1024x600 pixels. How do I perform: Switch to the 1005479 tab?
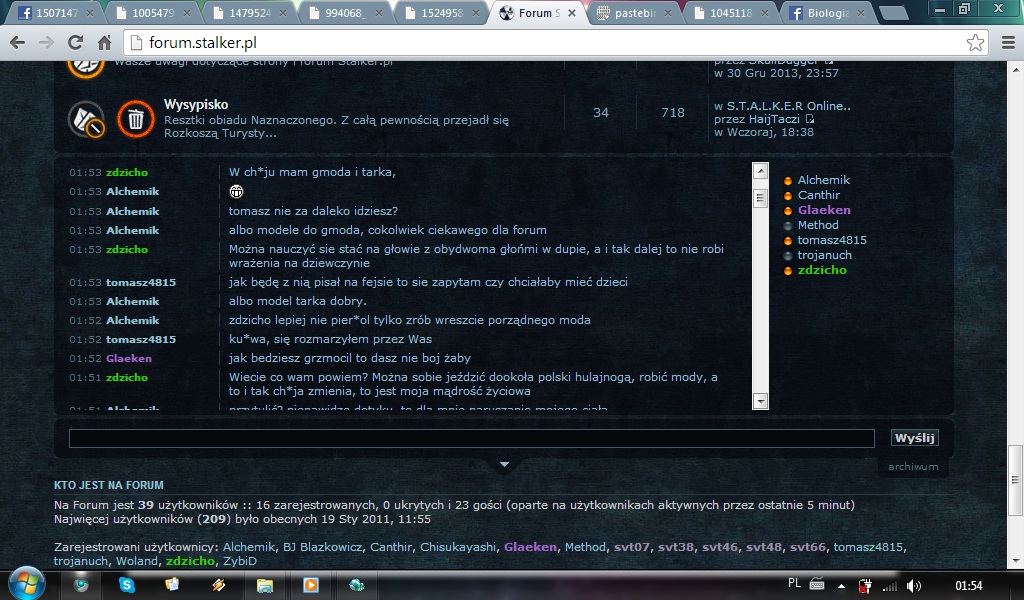coord(155,13)
